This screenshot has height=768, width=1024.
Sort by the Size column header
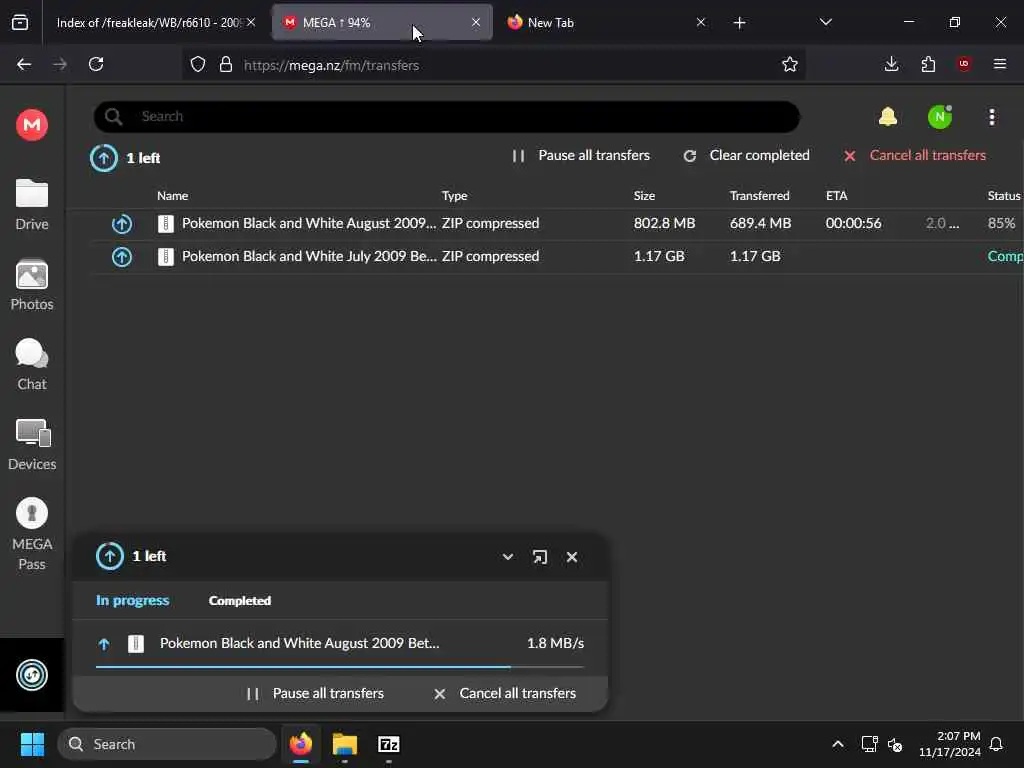[644, 195]
